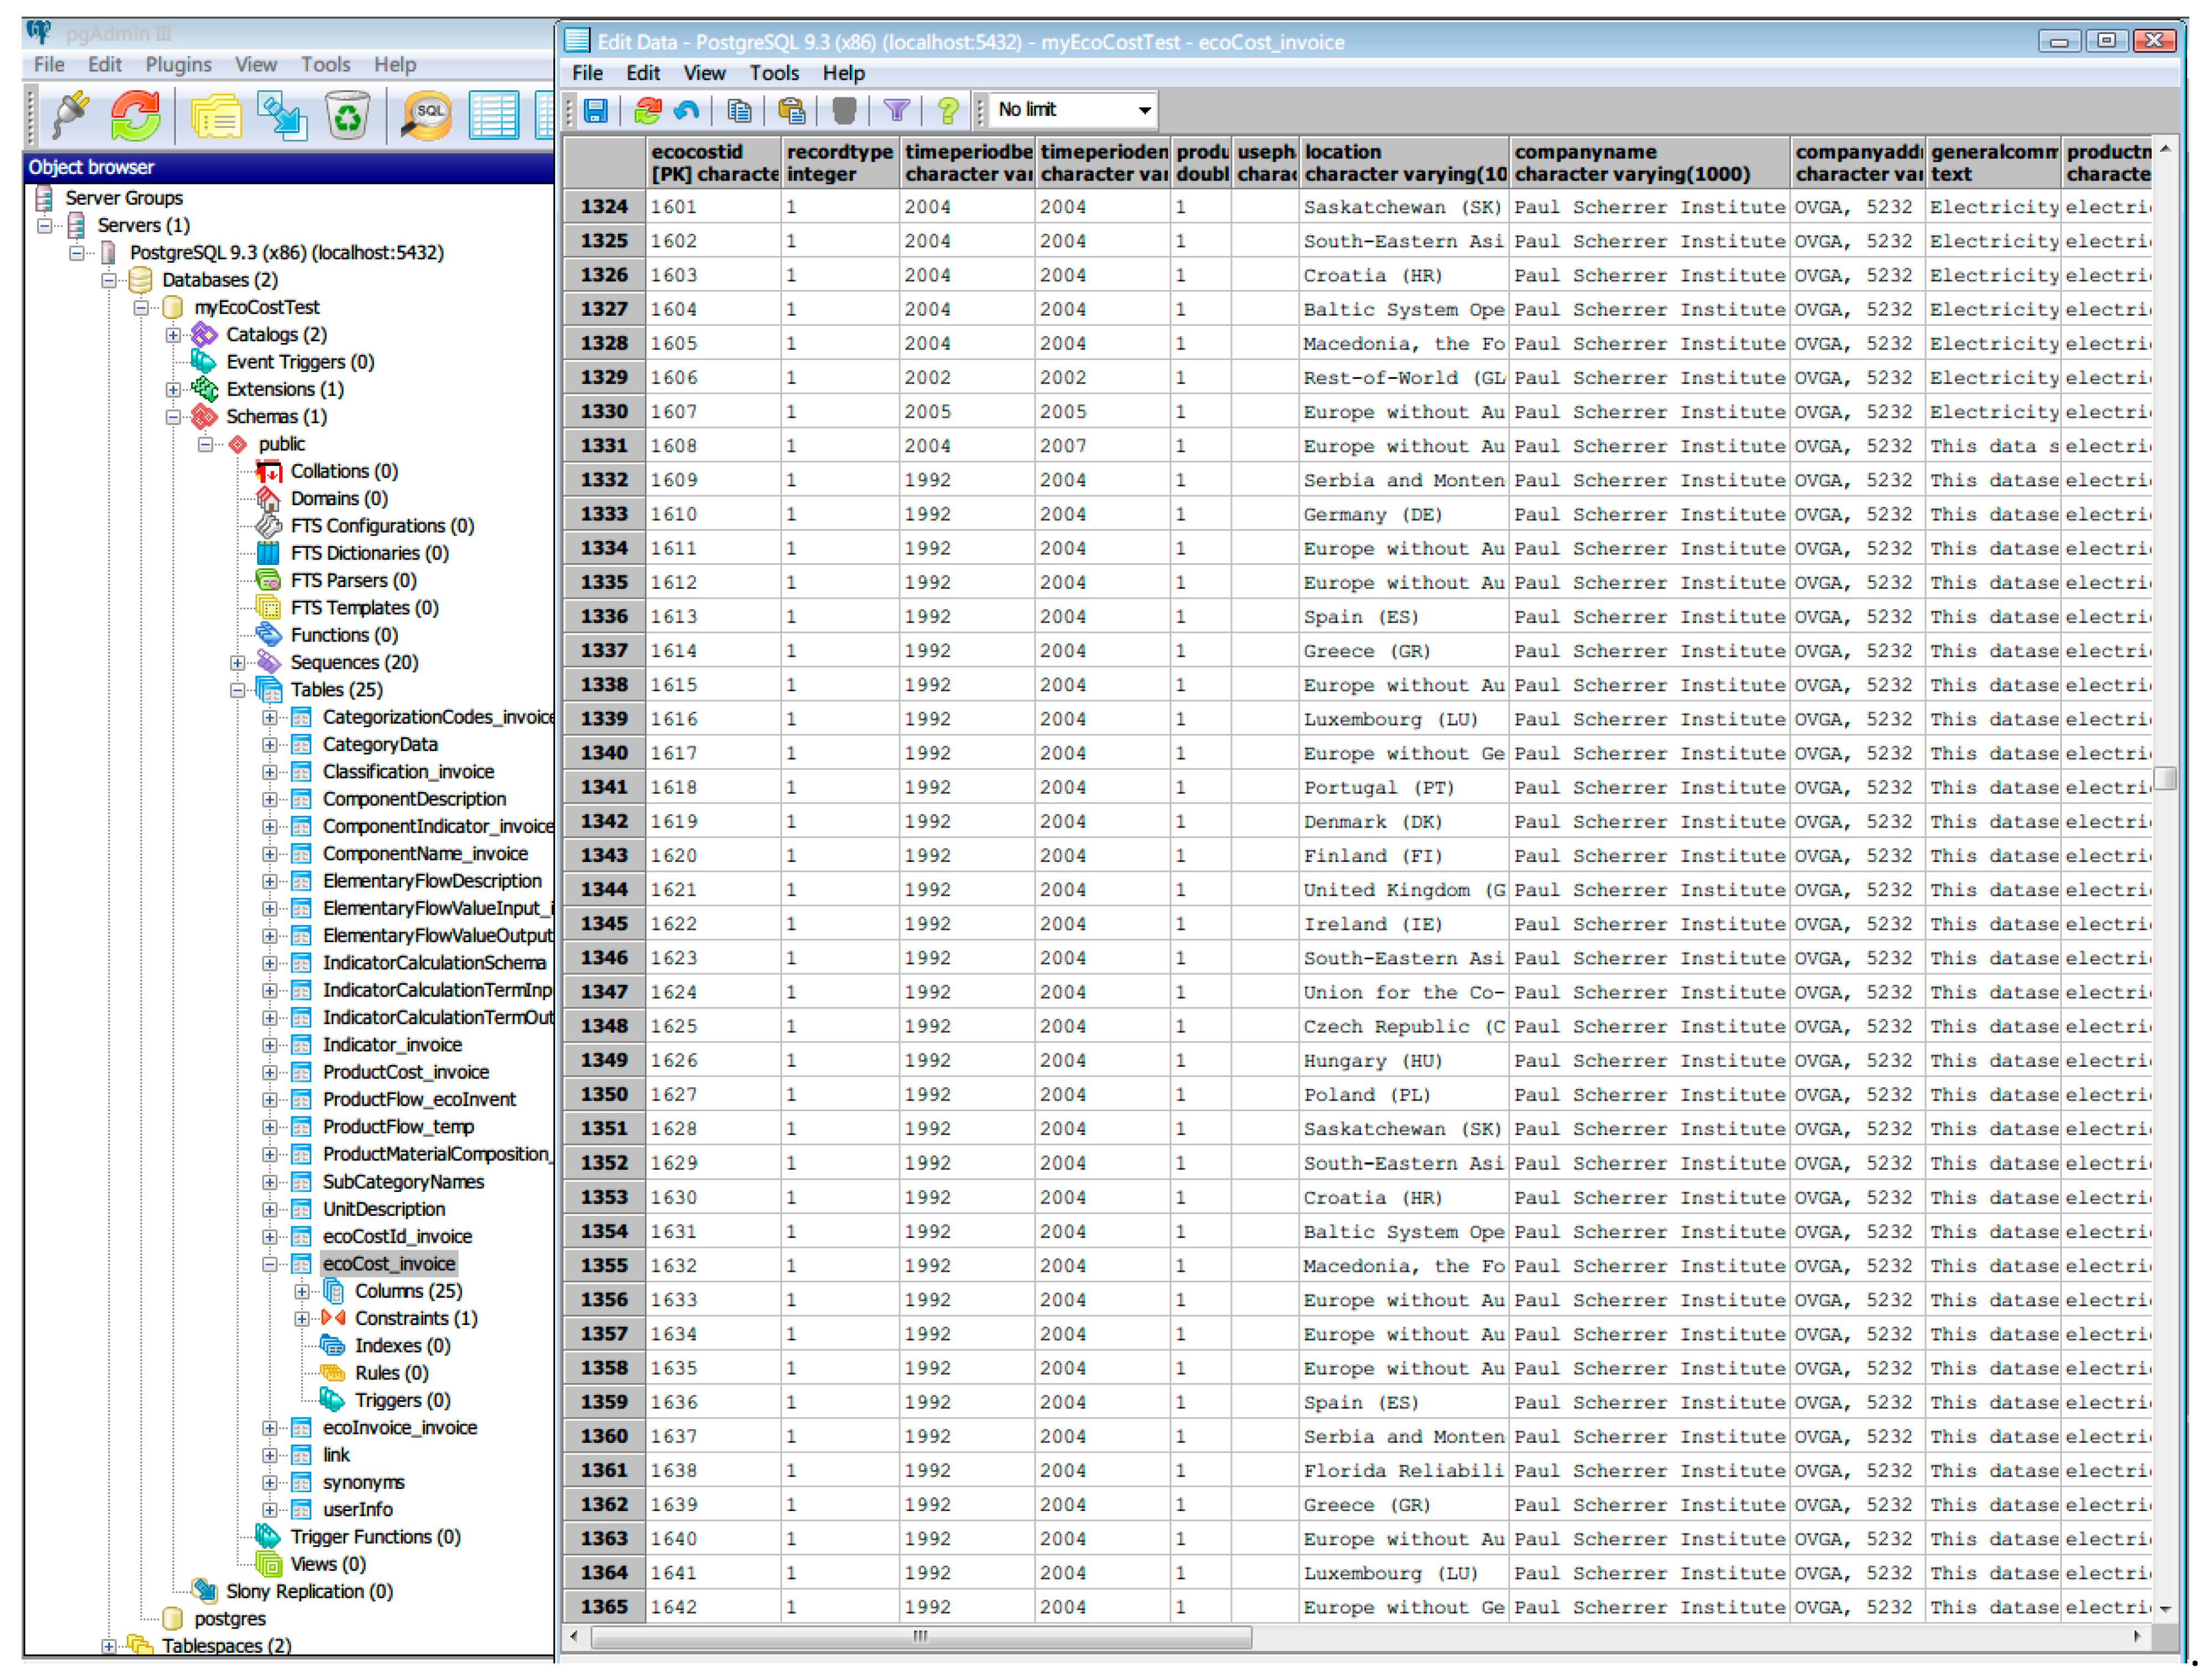Click the yellow help question mark icon
This screenshot has width=2212, height=1680.
point(947,110)
